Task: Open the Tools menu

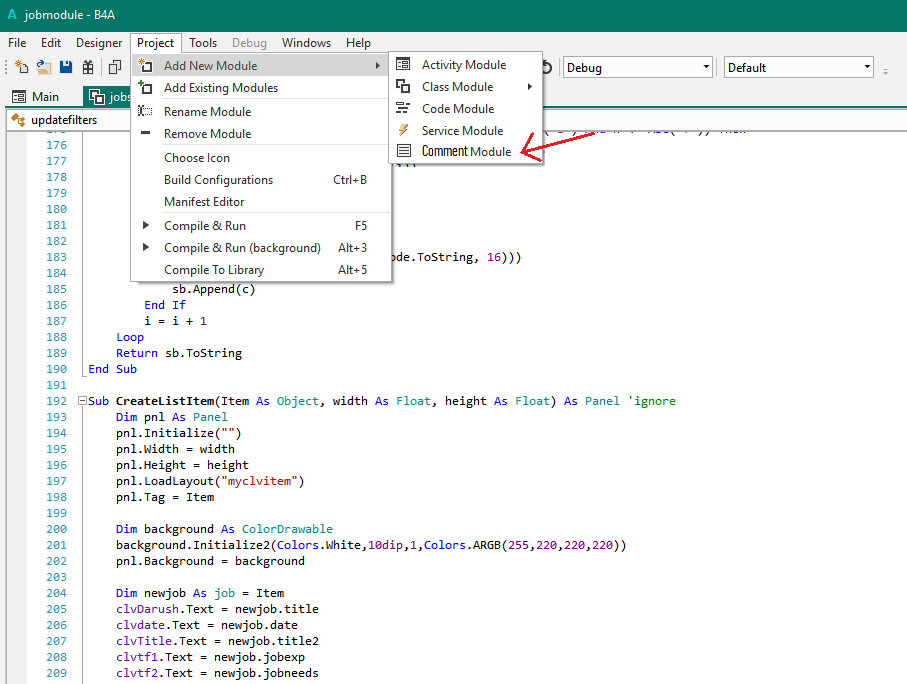Action: tap(203, 43)
